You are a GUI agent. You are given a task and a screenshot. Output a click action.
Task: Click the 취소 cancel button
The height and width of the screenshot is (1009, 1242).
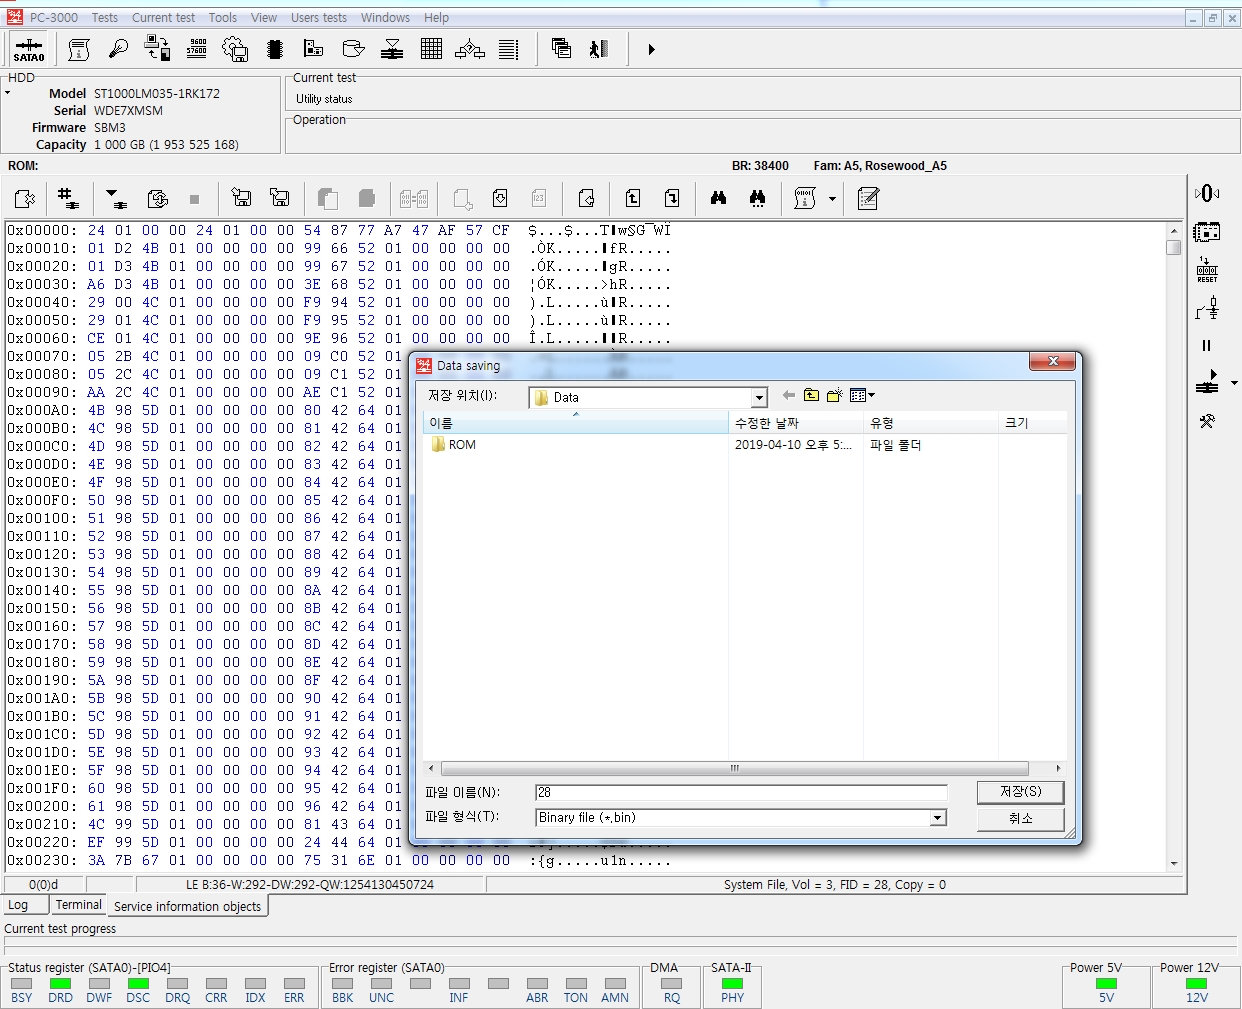point(1020,818)
